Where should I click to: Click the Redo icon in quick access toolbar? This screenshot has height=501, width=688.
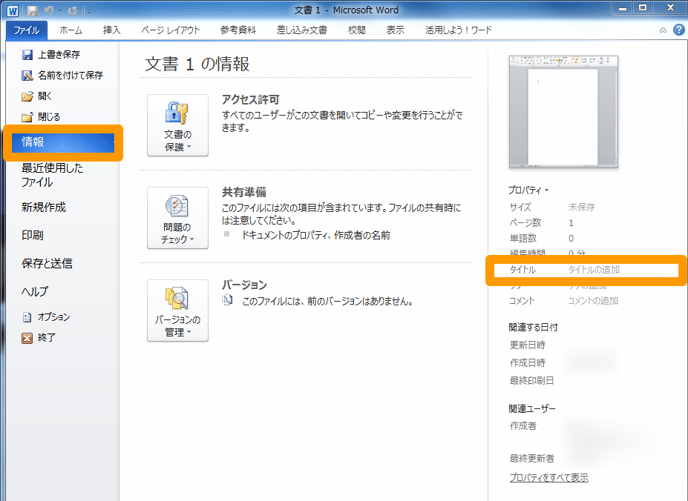[73, 11]
